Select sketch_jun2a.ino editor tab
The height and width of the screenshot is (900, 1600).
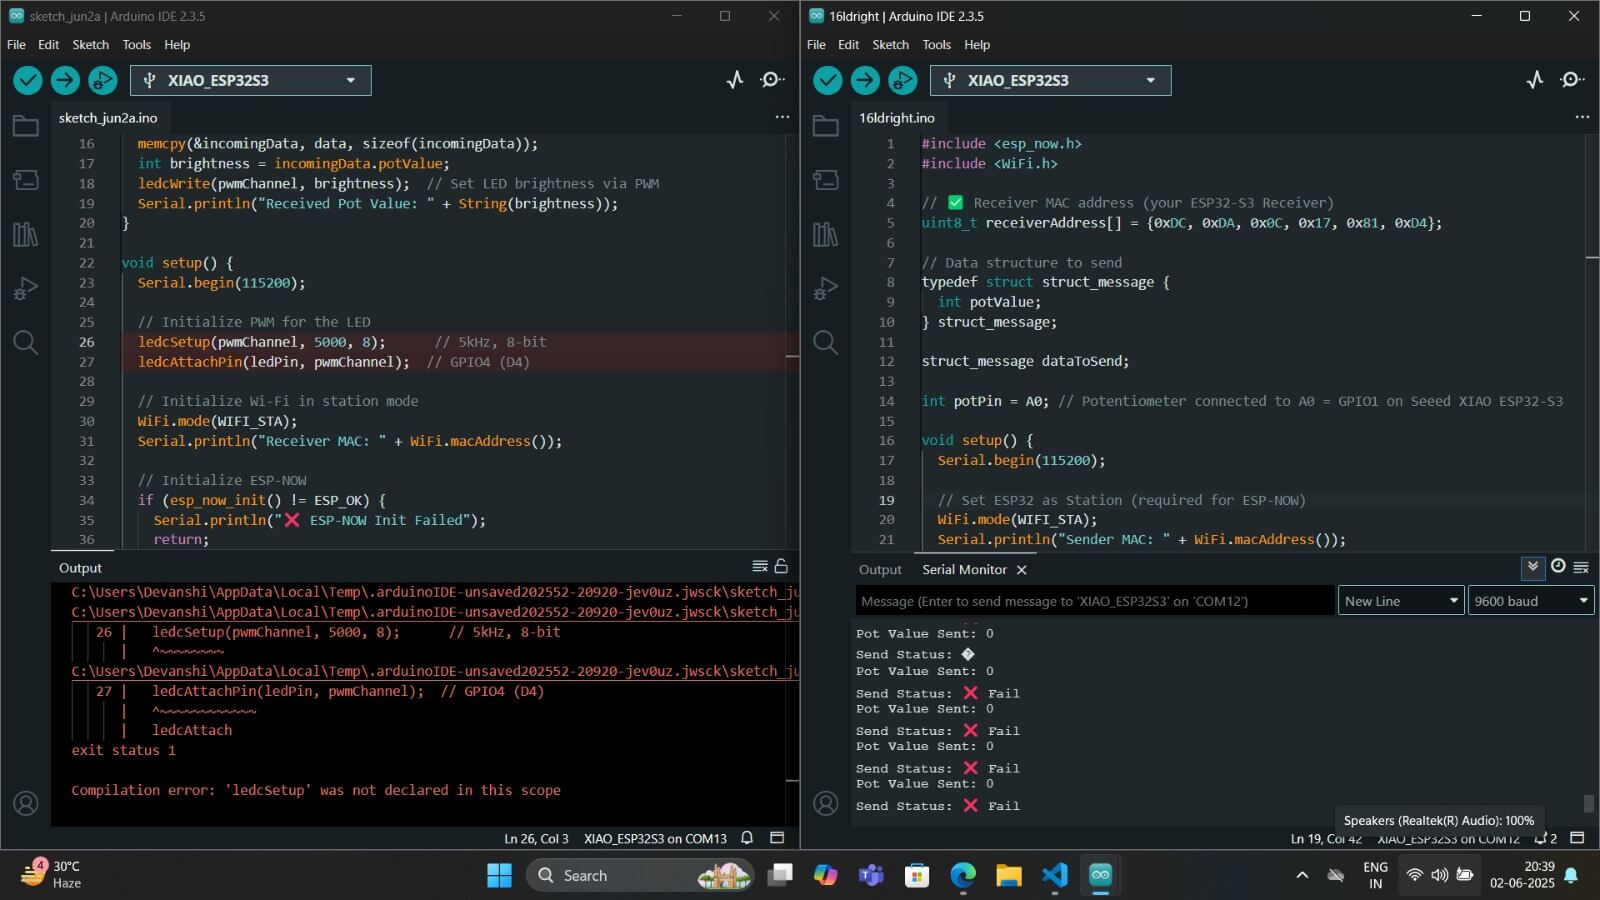tap(108, 118)
